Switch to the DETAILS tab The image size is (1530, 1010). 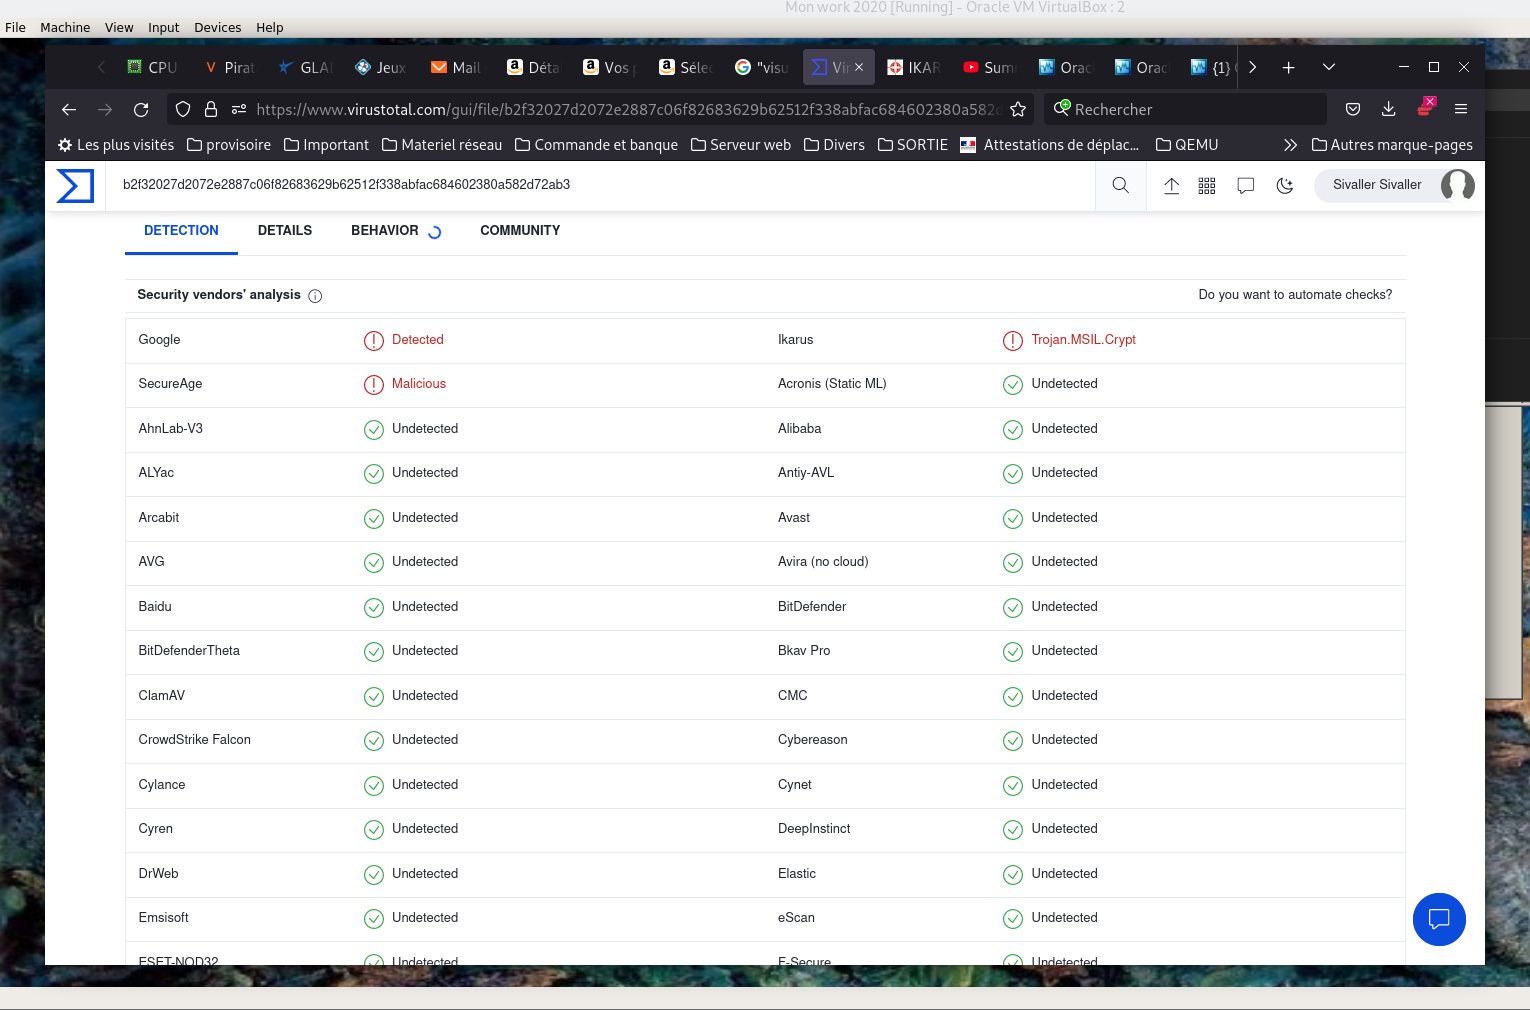(285, 231)
